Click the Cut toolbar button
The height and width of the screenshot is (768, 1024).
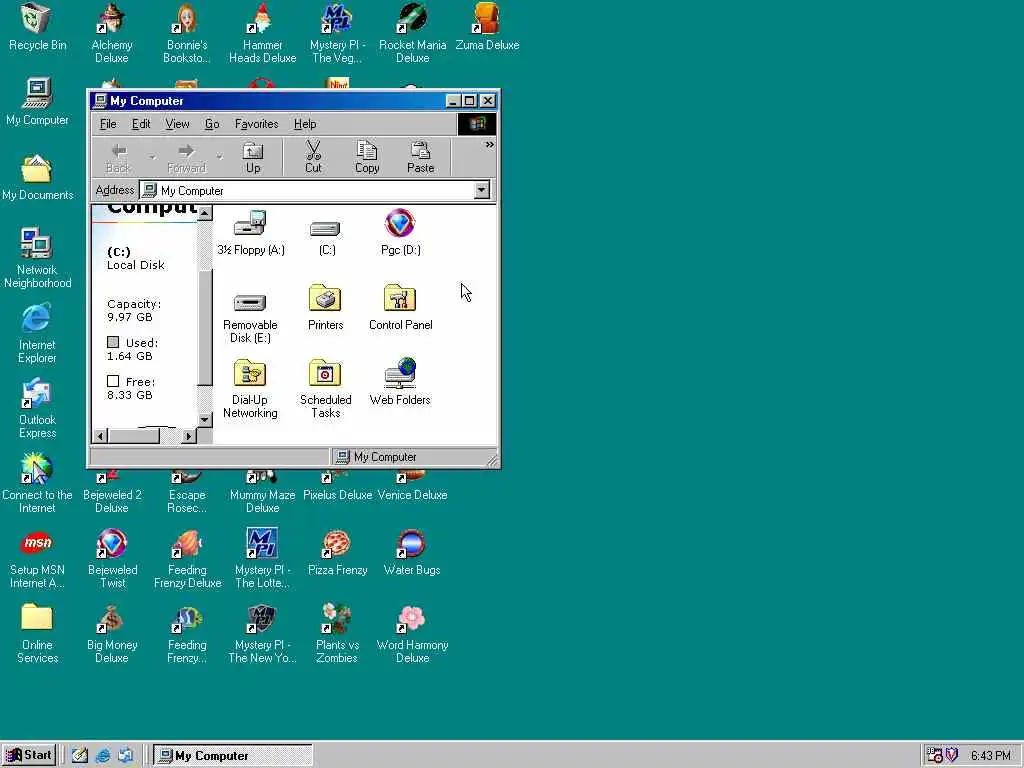313,157
